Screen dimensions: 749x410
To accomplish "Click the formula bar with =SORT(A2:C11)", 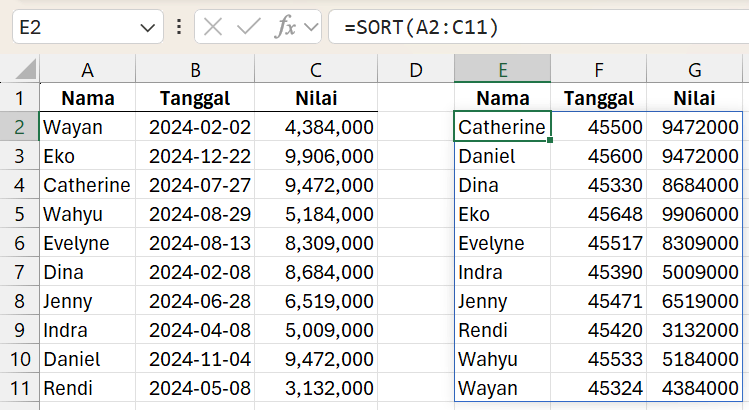I will click(539, 27).
